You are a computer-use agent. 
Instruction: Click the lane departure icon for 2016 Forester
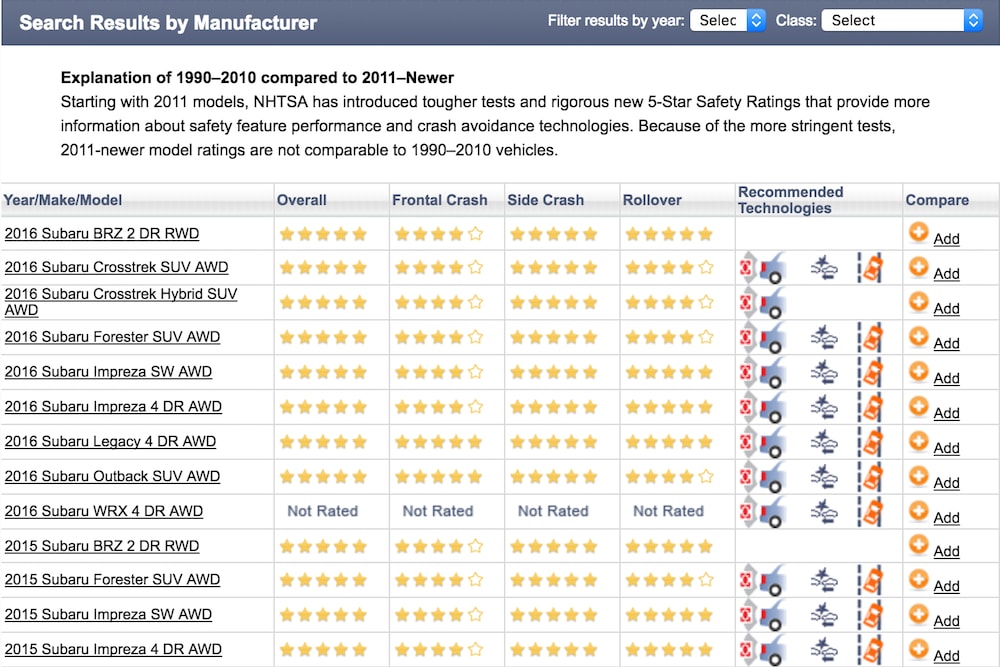pyautogui.click(x=870, y=337)
